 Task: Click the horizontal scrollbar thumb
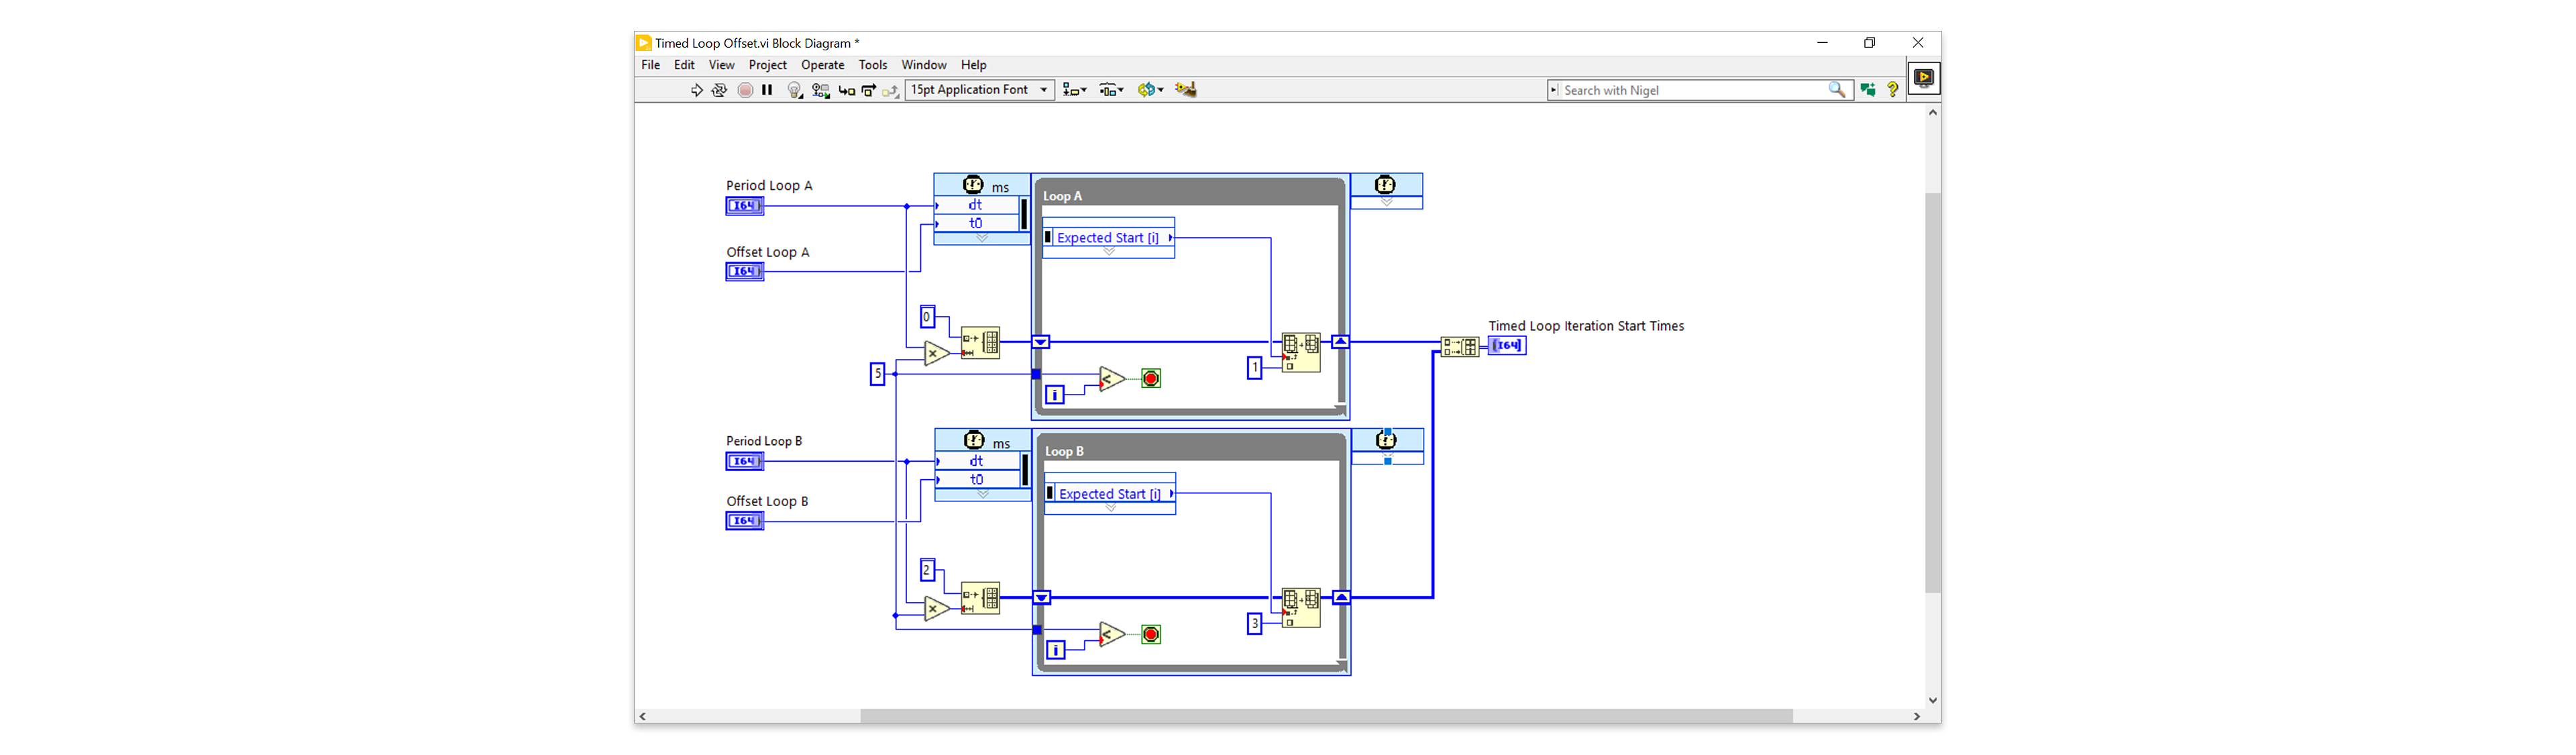tap(1326, 716)
